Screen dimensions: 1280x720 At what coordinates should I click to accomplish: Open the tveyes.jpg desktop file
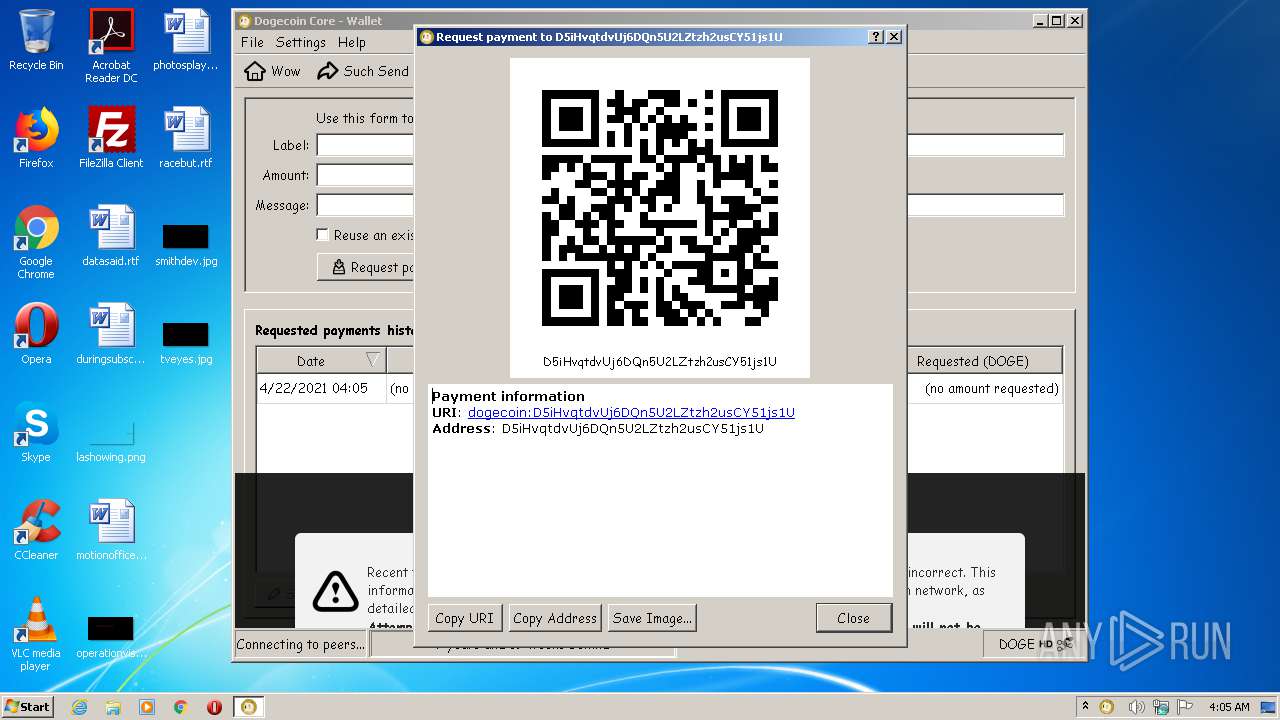(186, 343)
